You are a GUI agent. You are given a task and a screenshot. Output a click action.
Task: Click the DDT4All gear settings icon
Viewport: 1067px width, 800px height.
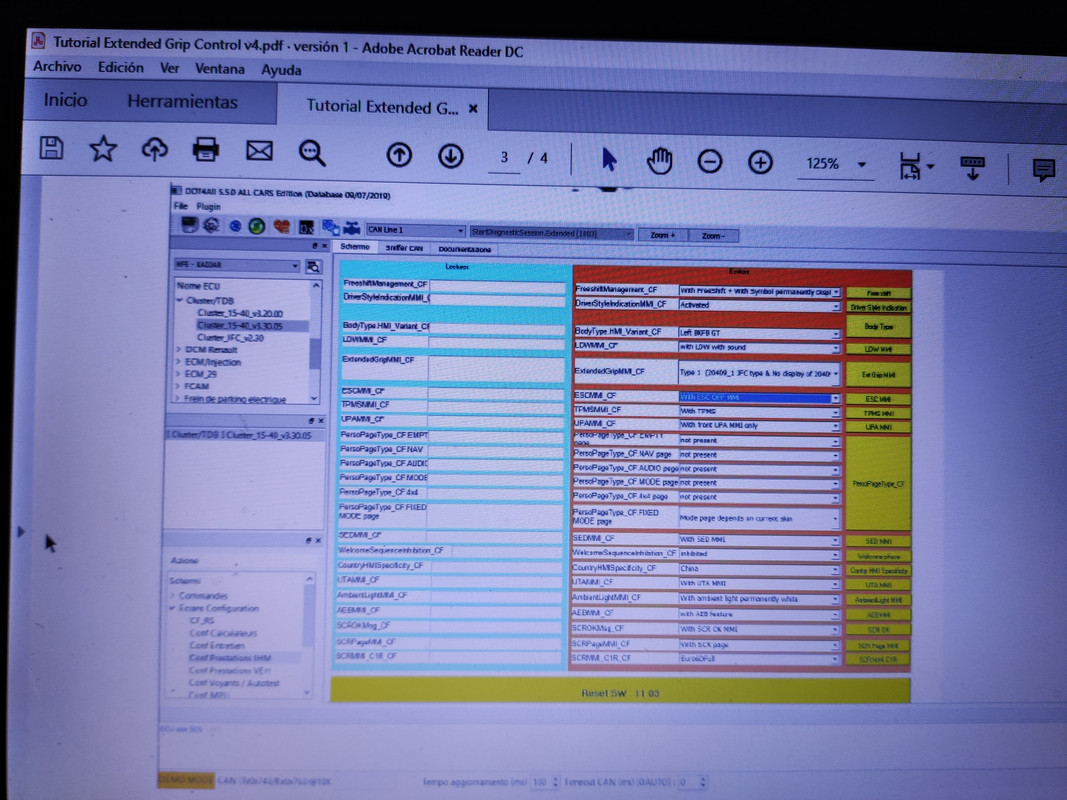(212, 225)
